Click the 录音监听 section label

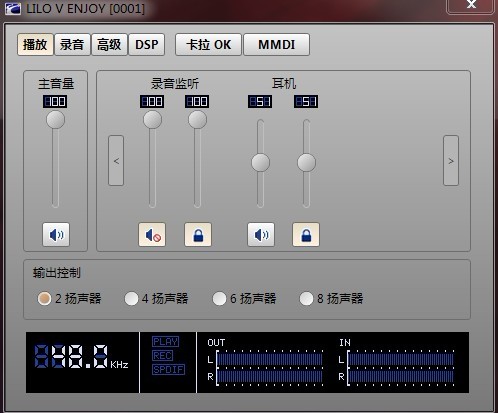point(175,83)
